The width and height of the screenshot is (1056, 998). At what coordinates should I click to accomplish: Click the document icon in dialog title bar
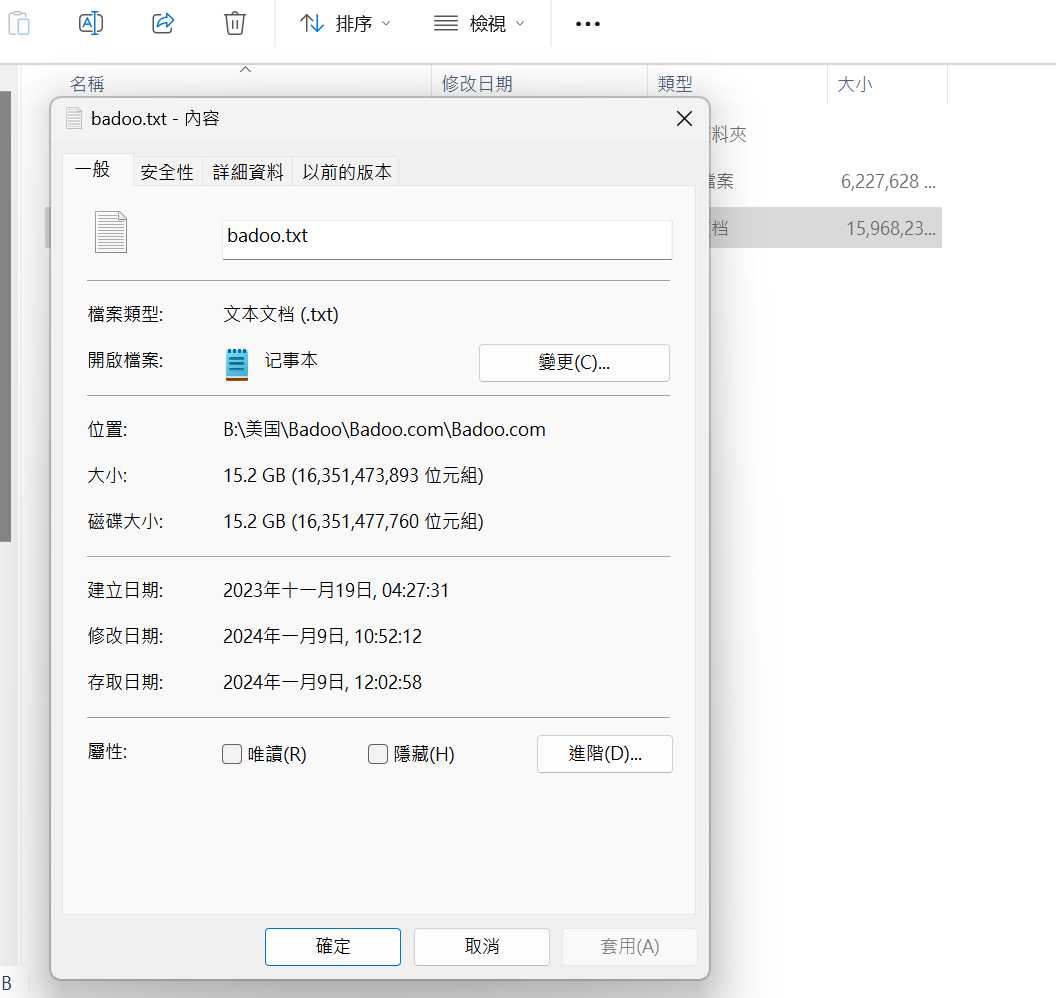click(74, 119)
